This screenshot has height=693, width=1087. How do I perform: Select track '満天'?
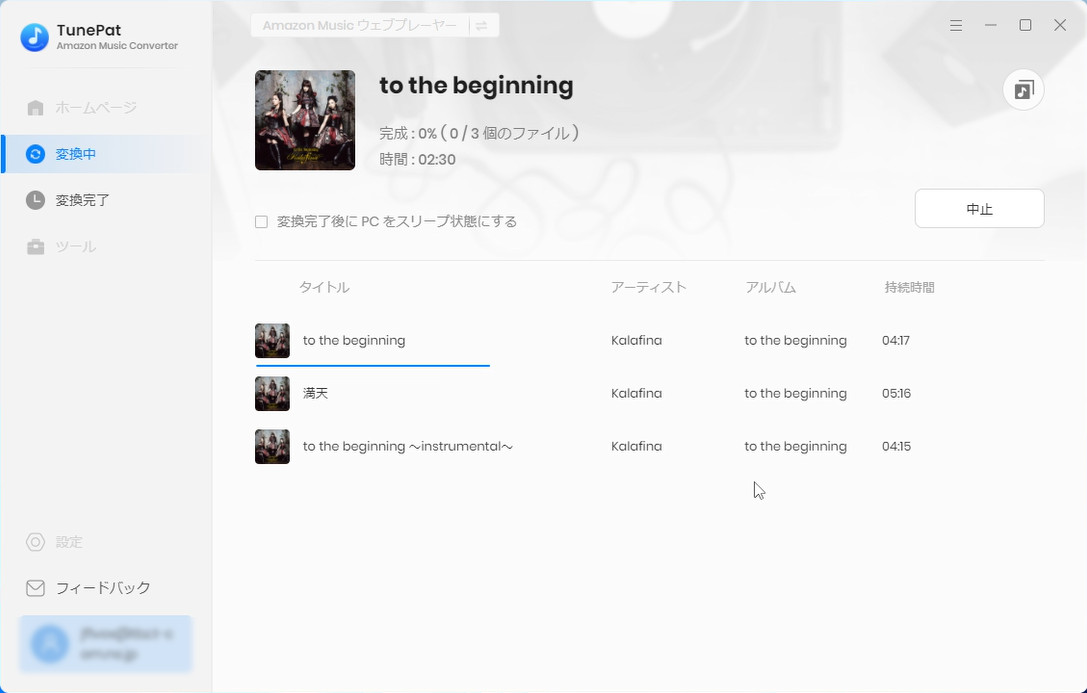pos(315,394)
